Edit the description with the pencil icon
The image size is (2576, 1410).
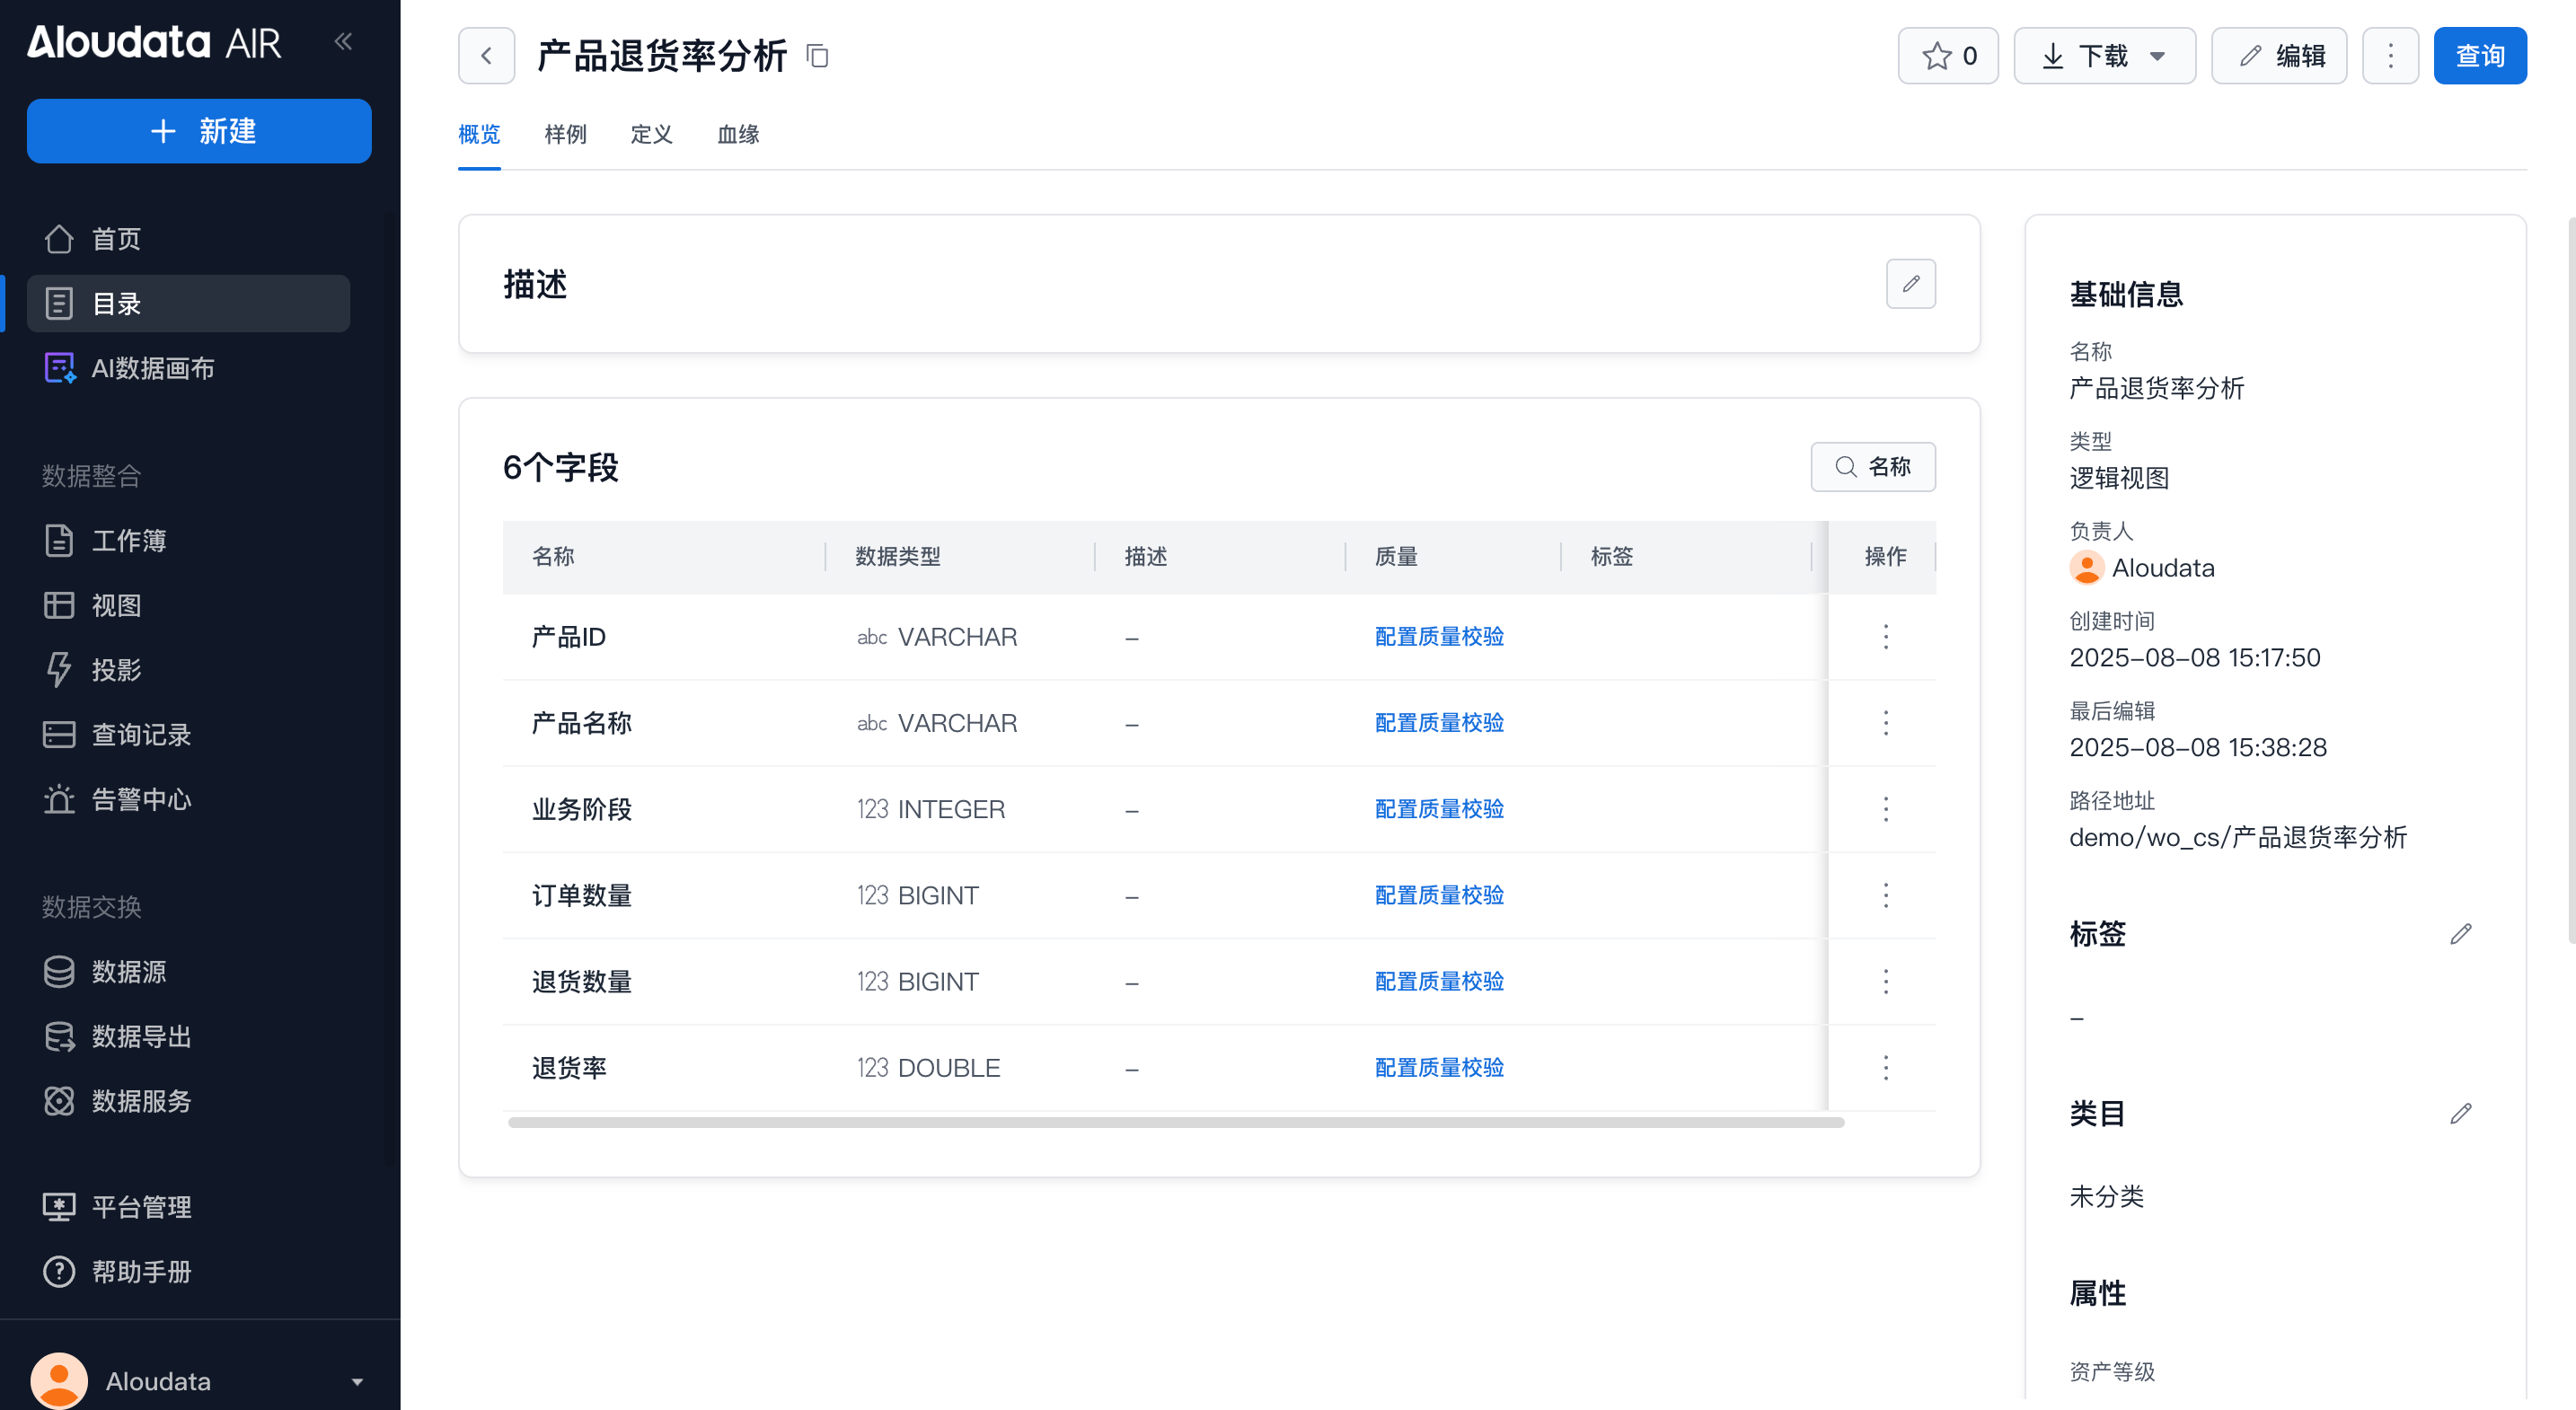pyautogui.click(x=1910, y=284)
